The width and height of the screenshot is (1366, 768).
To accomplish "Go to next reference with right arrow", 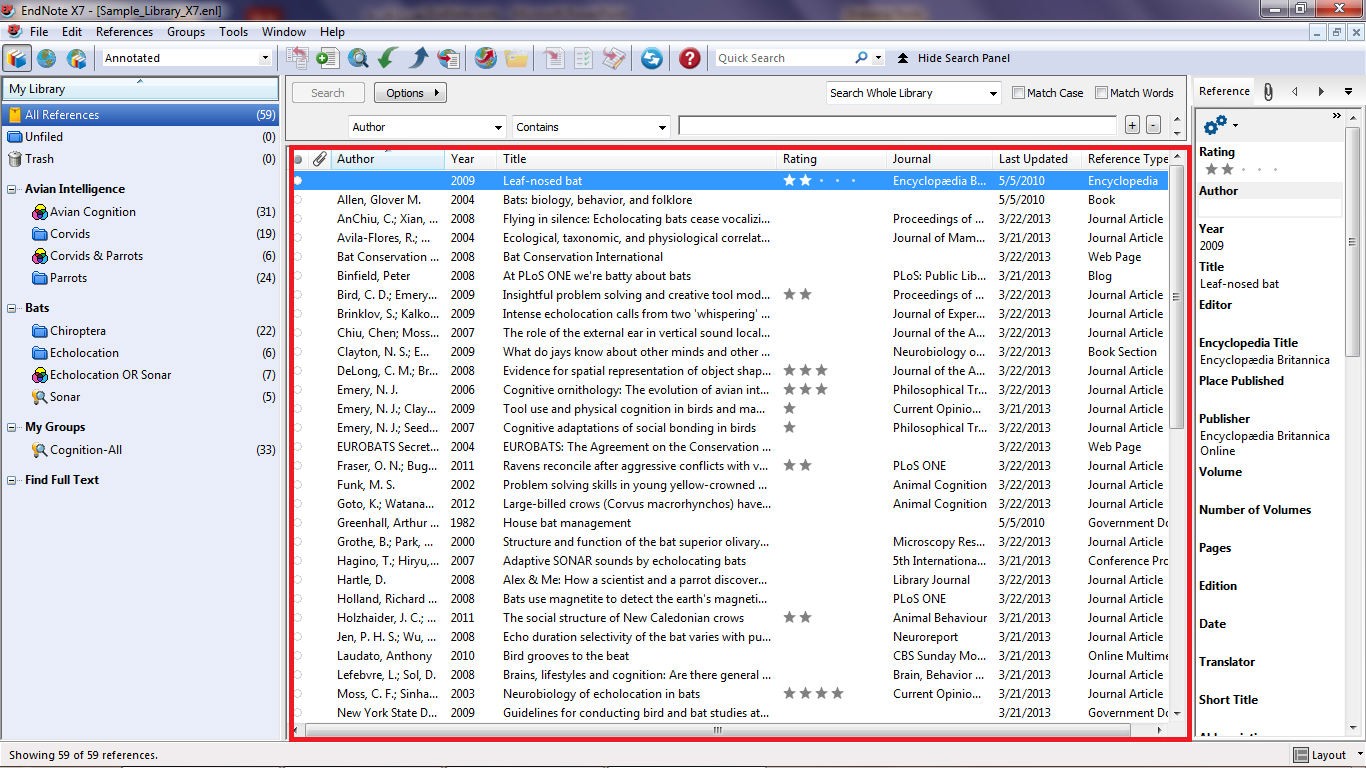I will click(1321, 91).
